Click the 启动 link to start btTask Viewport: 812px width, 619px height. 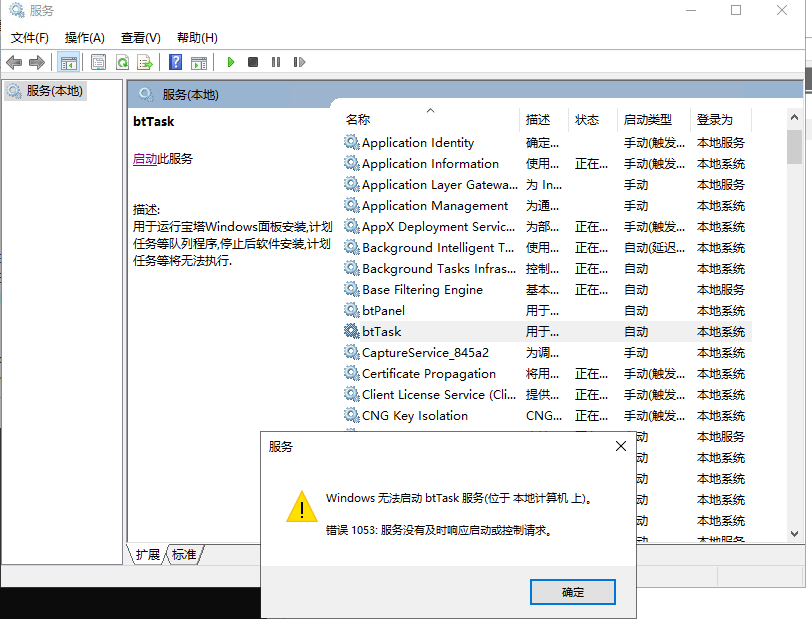pos(145,159)
